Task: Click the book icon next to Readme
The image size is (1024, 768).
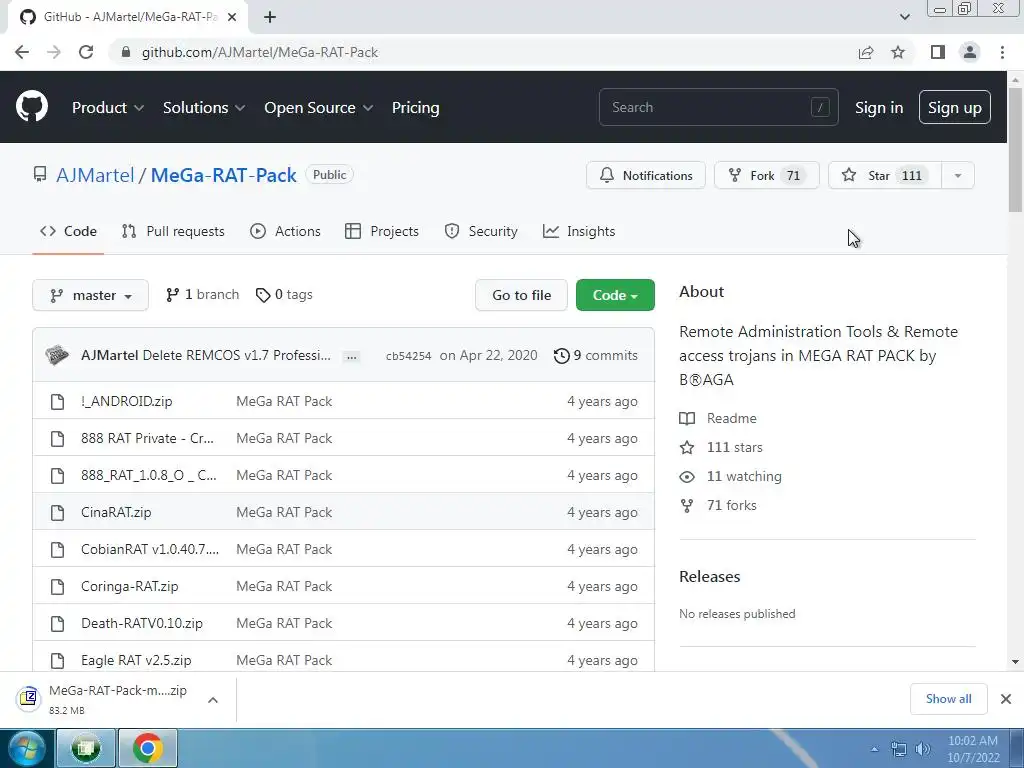Action: (687, 419)
